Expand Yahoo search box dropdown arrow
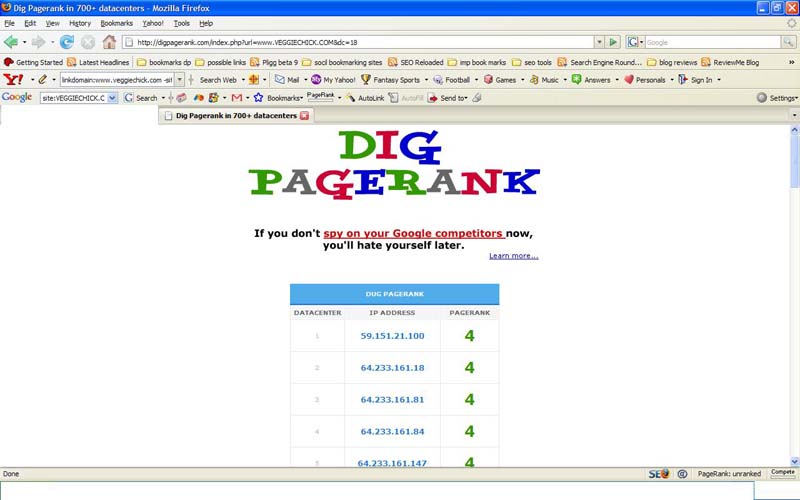This screenshot has width=800, height=500. (x=180, y=80)
